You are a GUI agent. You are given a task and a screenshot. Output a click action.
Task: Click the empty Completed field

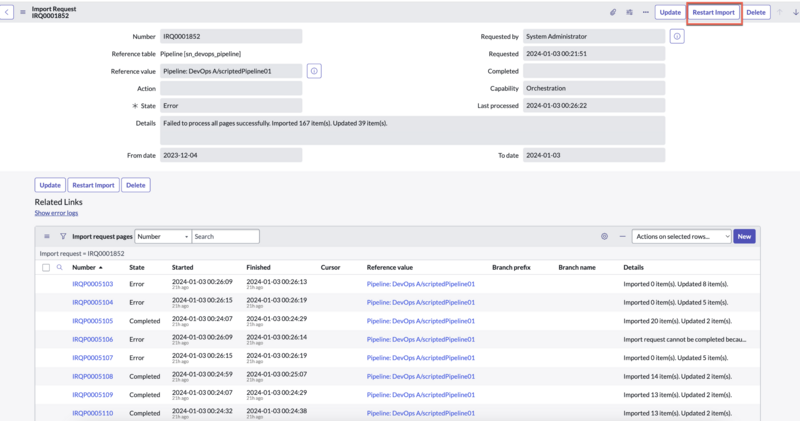[x=594, y=71]
